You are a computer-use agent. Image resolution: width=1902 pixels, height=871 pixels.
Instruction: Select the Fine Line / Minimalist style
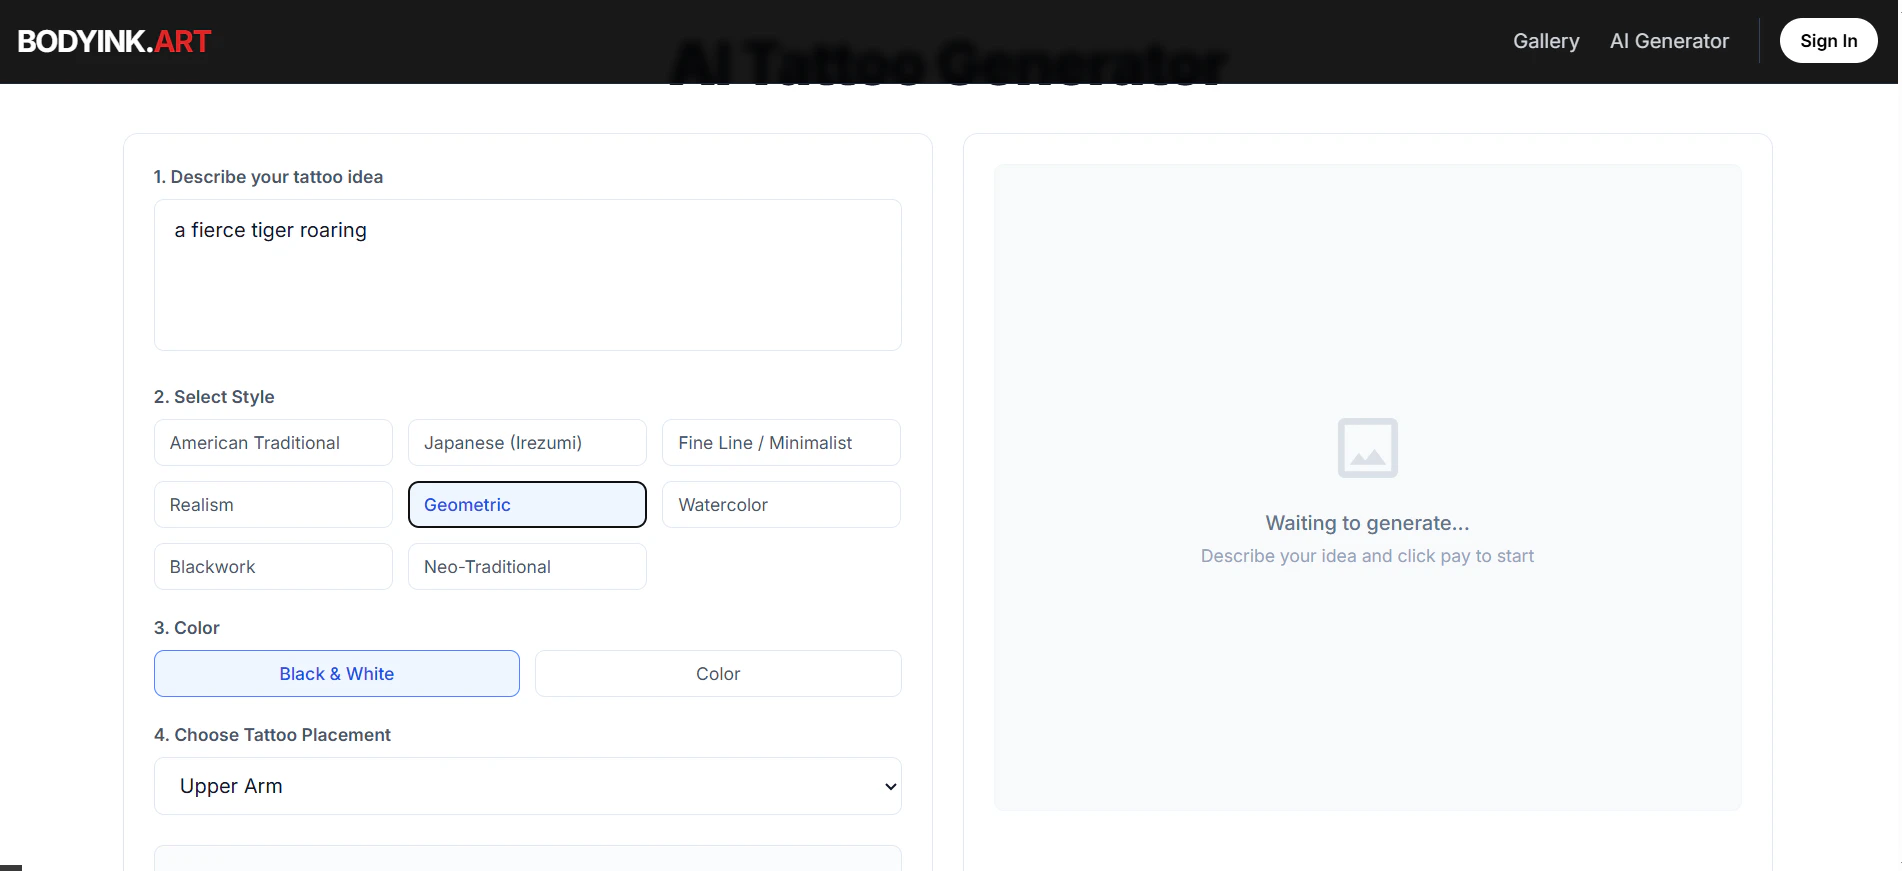coord(781,443)
